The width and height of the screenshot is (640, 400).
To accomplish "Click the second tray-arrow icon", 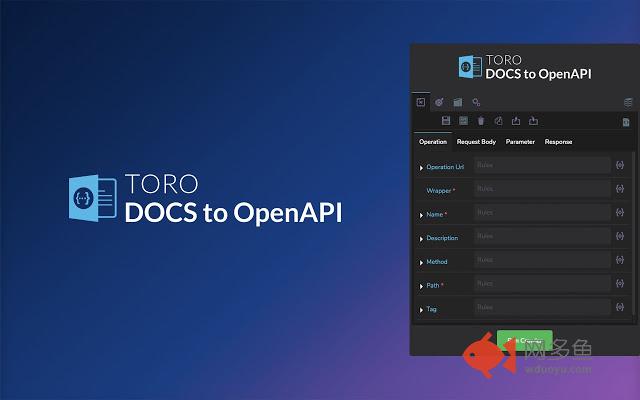I will pos(533,121).
